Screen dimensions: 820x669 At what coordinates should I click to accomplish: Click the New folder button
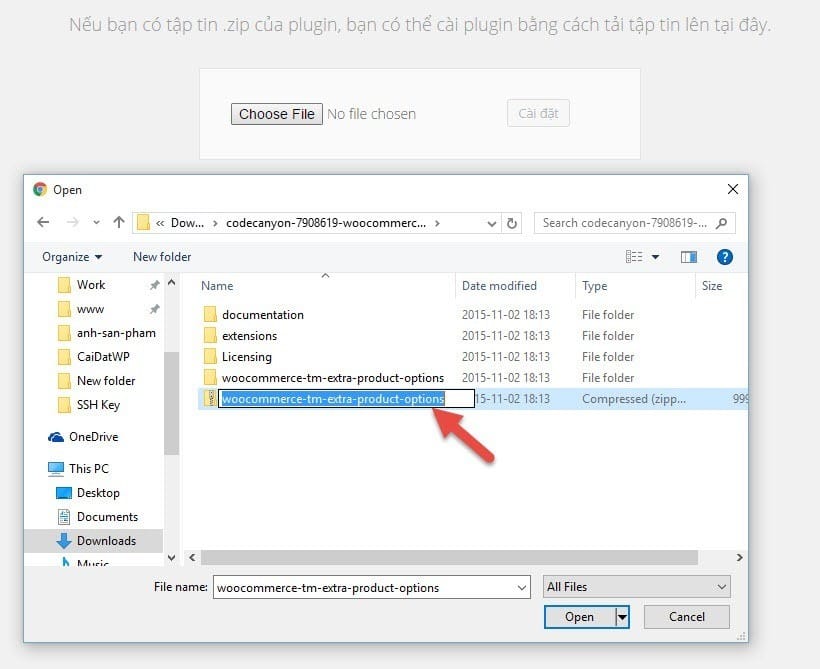pyautogui.click(x=162, y=257)
